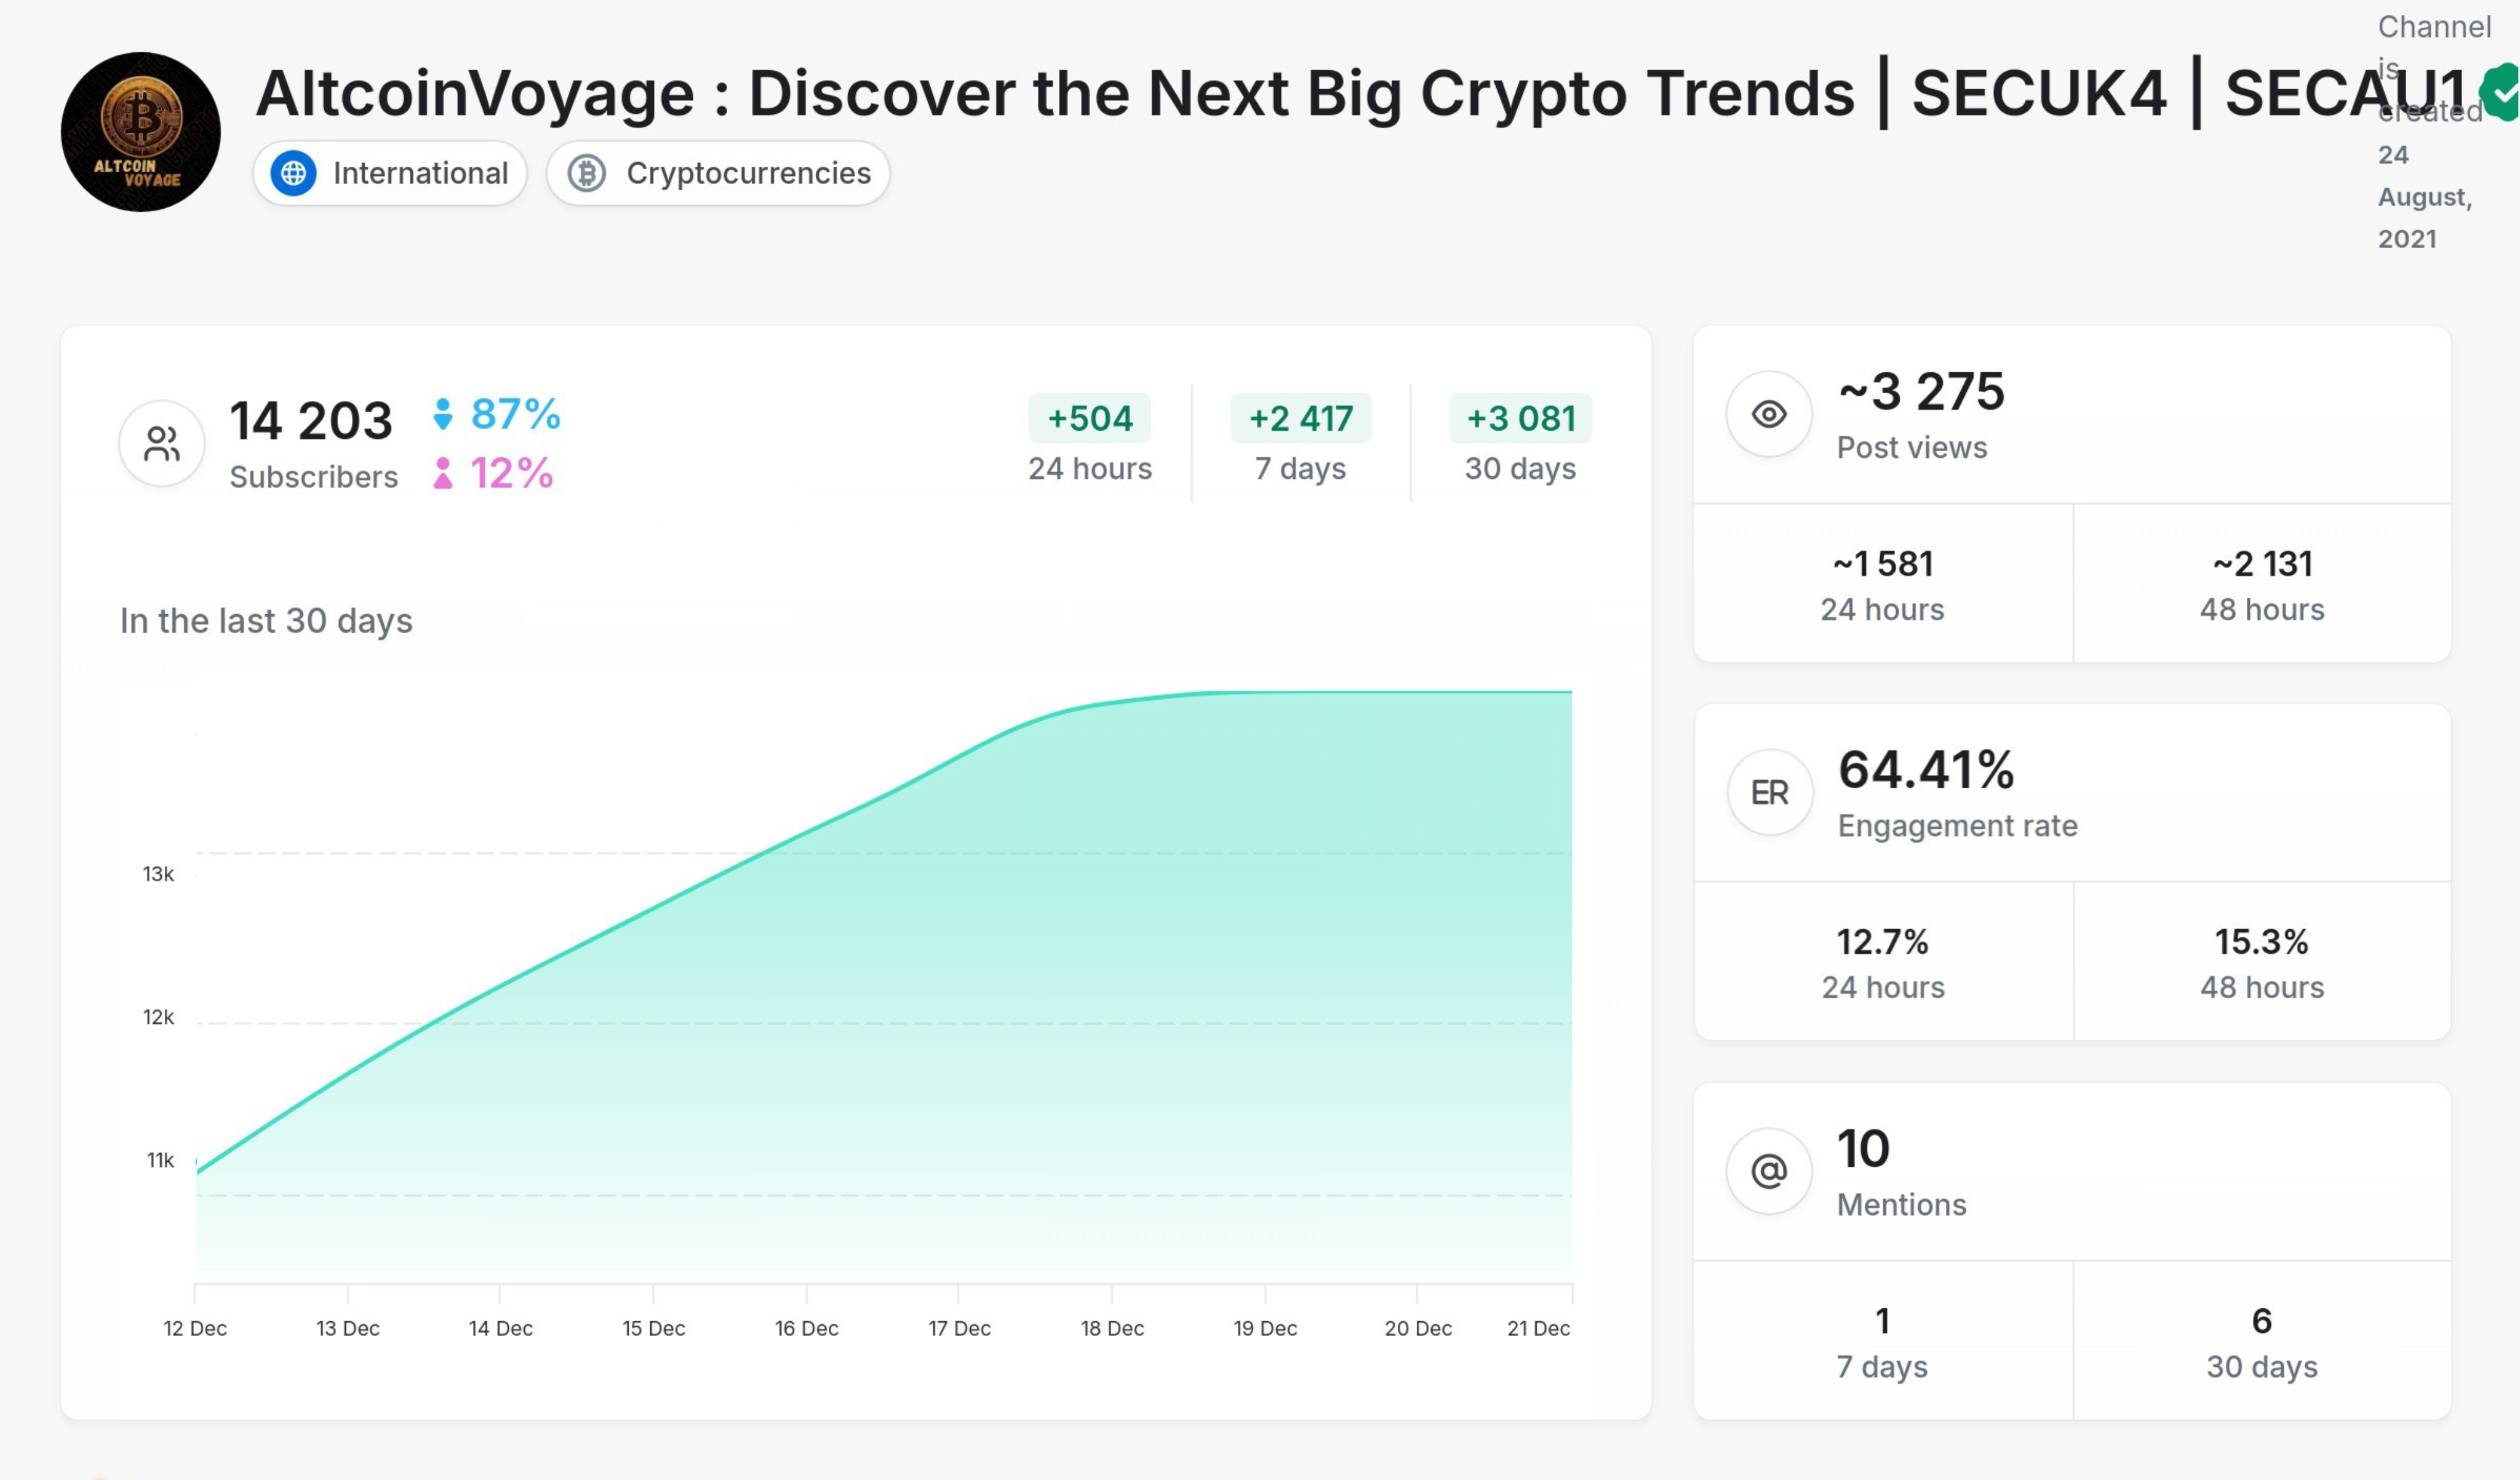Viewport: 2520px width, 1480px height.
Task: Expand the 30 days subscriber growth stat
Action: [1520, 441]
